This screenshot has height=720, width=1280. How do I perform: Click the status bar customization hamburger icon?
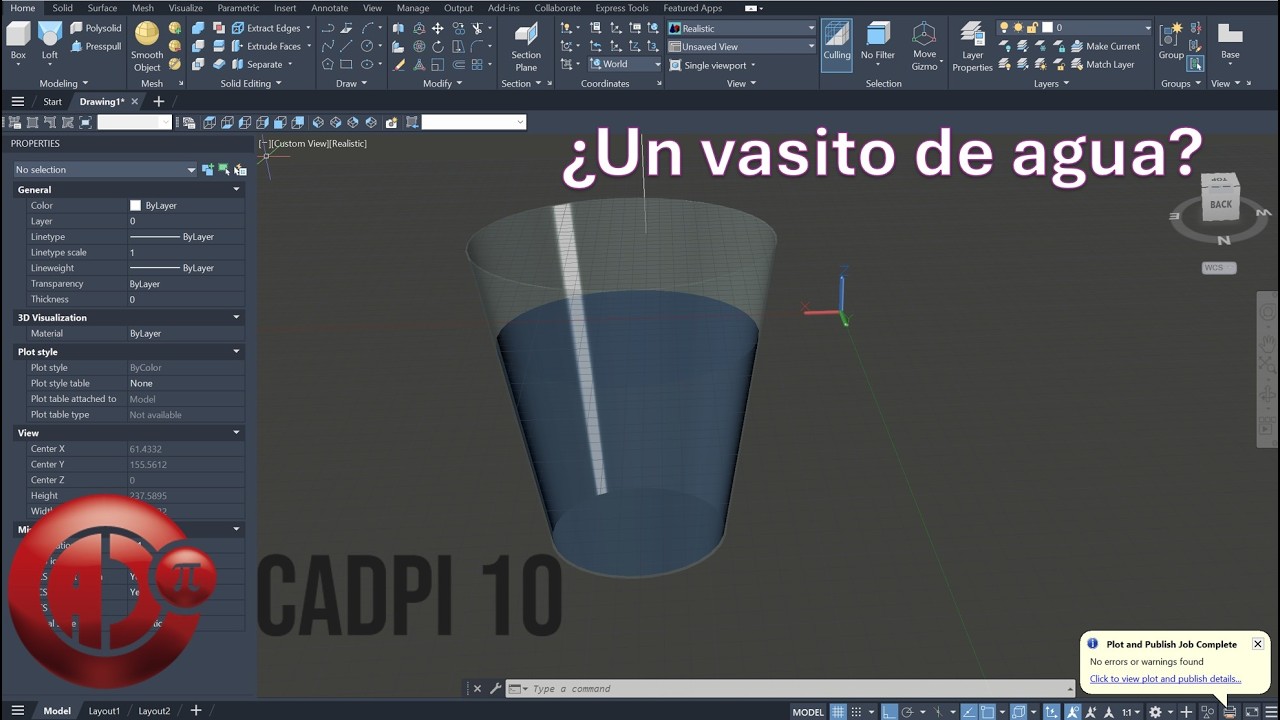(1271, 711)
